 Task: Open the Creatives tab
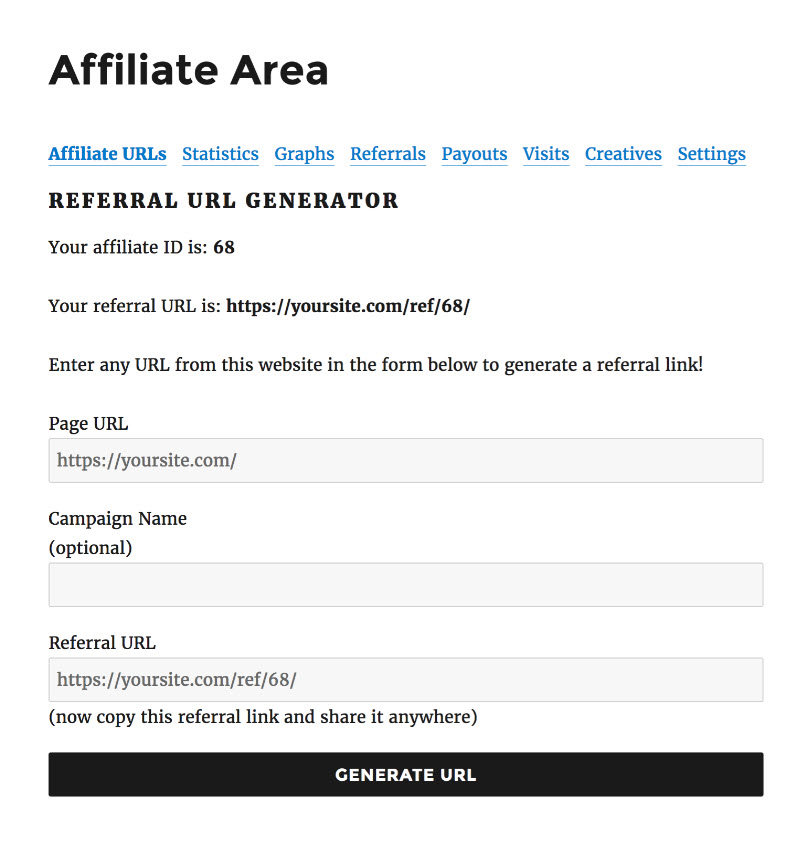623,154
